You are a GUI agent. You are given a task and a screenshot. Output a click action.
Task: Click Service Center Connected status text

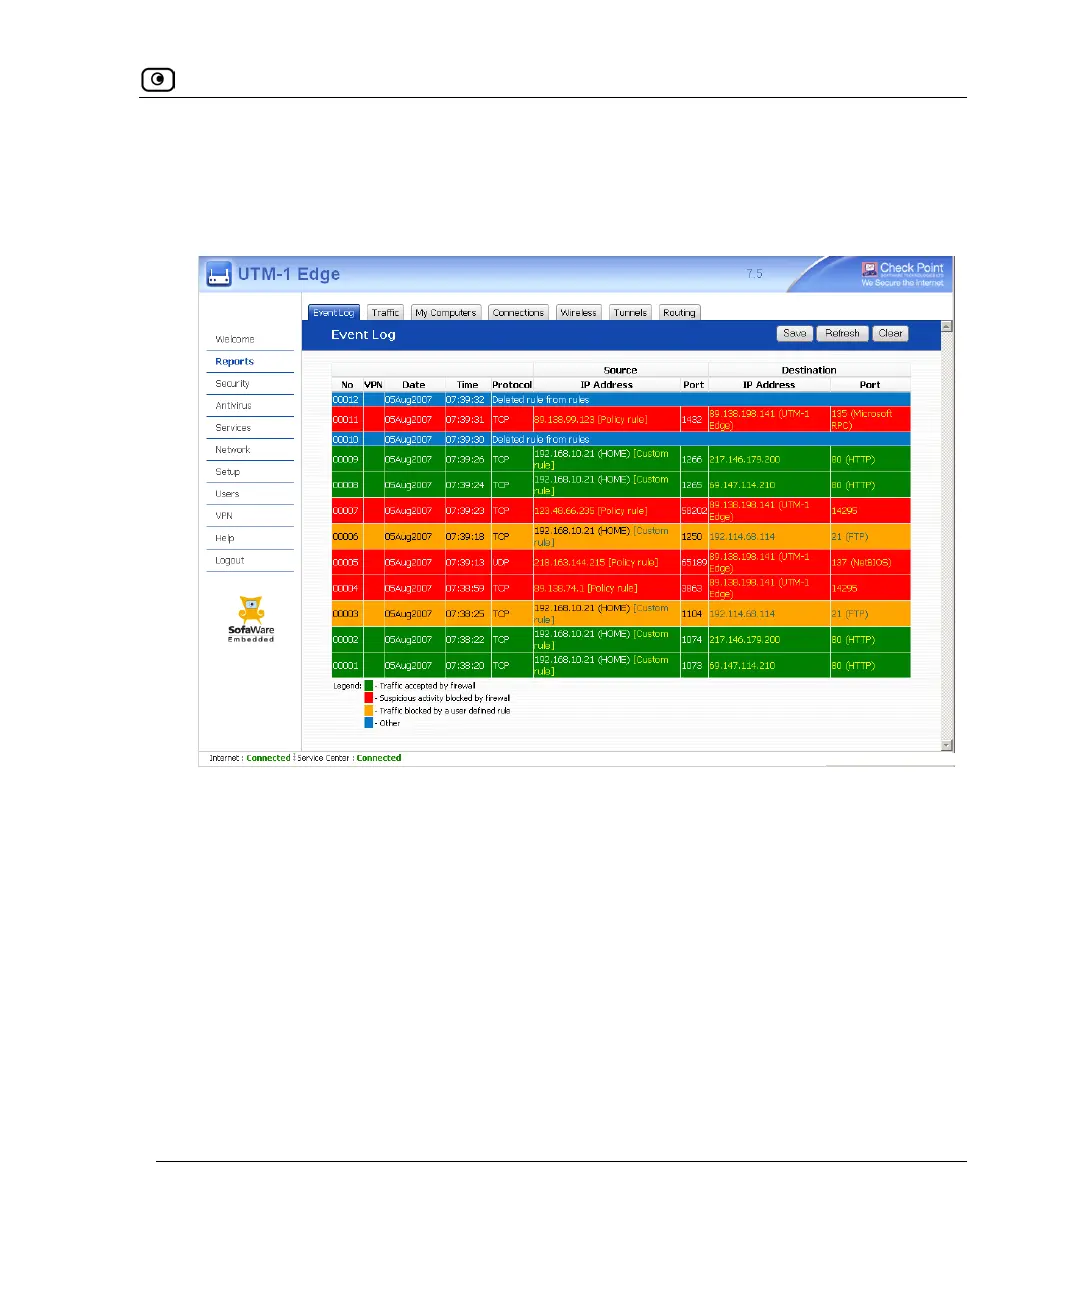coord(349,758)
